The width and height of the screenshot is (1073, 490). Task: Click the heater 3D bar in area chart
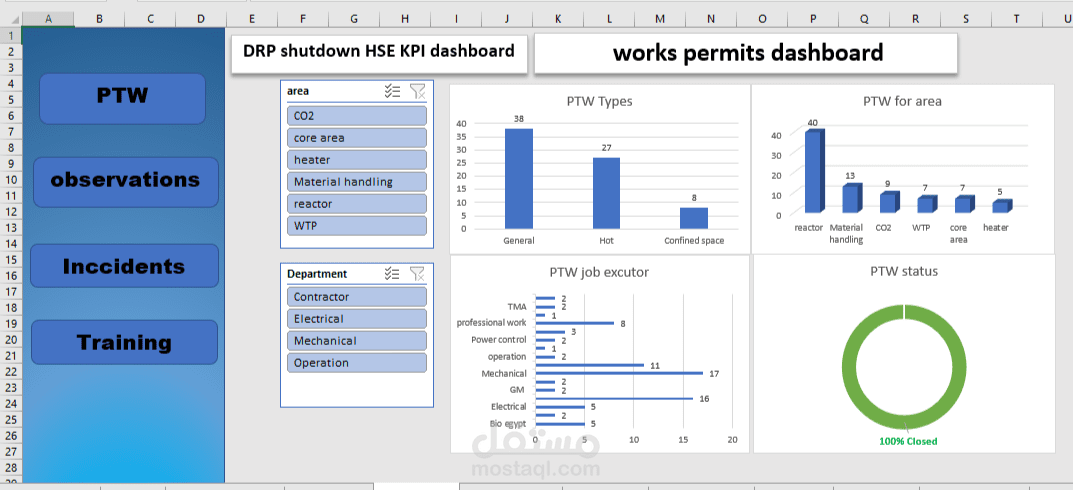tap(1001, 206)
